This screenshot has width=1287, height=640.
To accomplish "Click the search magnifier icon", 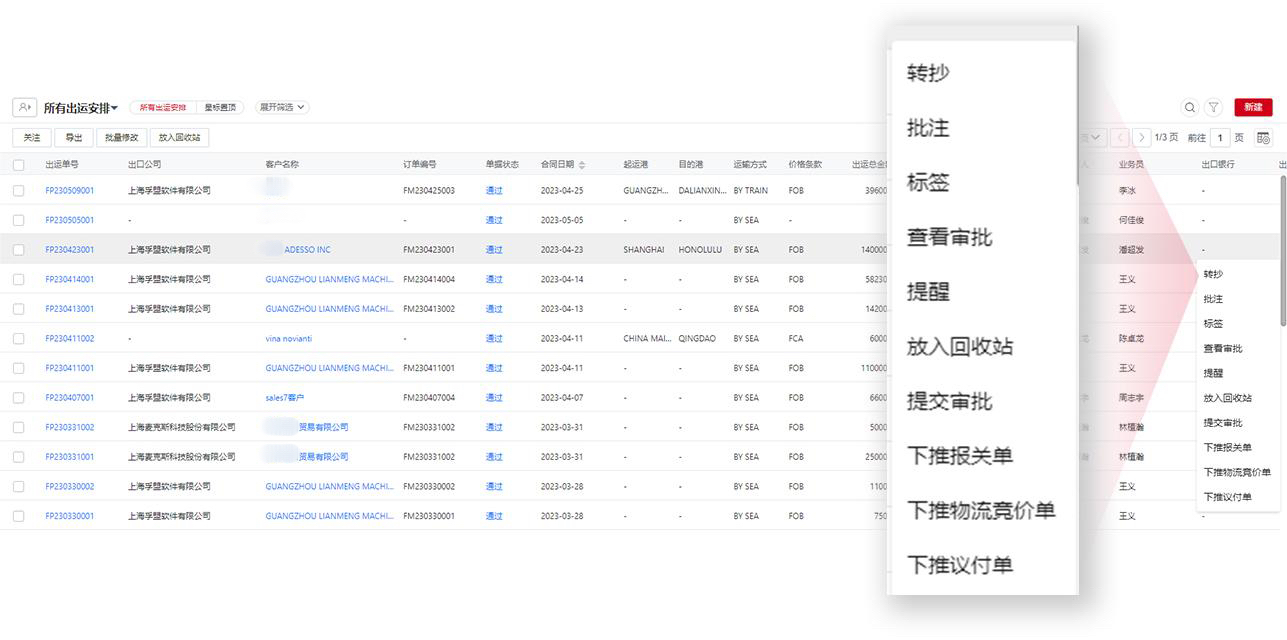I will pyautogui.click(x=1190, y=106).
